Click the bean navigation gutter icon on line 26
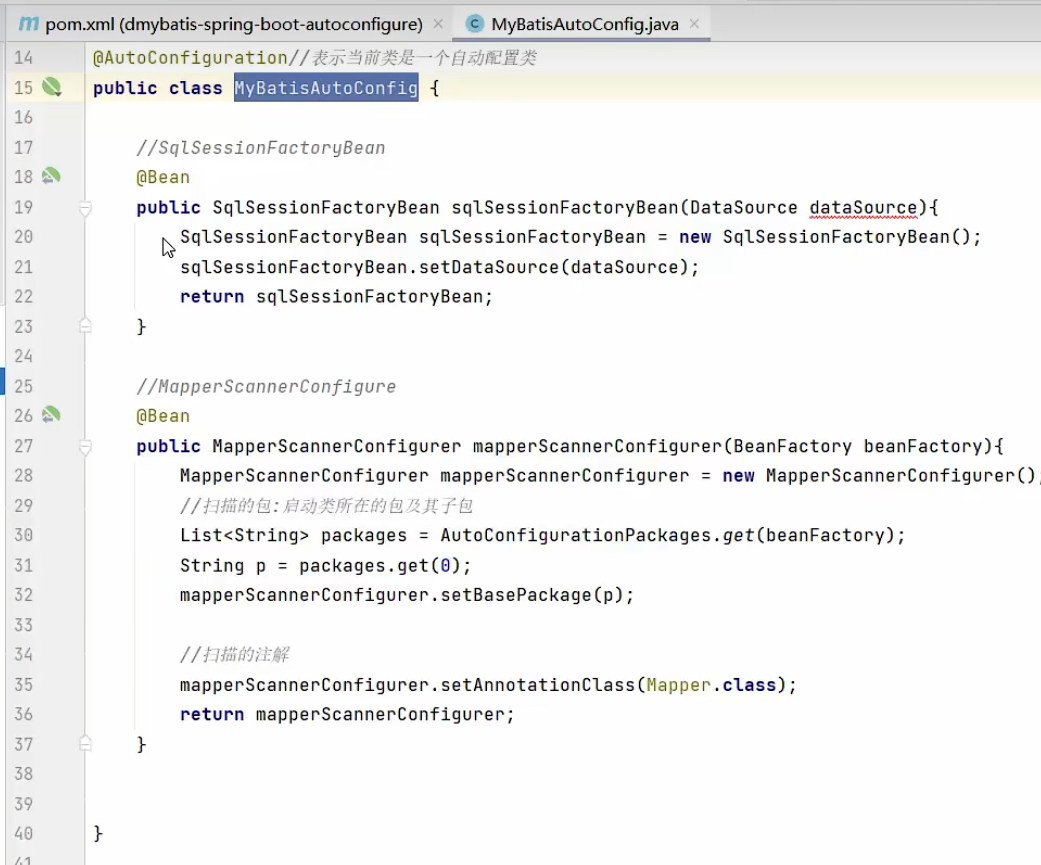1041x865 pixels. (x=51, y=415)
